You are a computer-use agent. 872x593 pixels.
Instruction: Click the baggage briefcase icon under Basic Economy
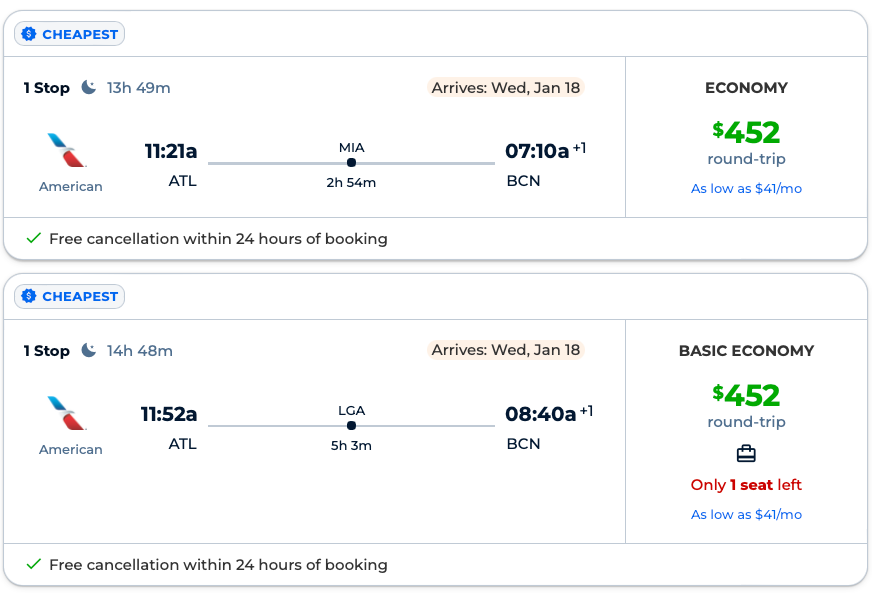click(746, 454)
